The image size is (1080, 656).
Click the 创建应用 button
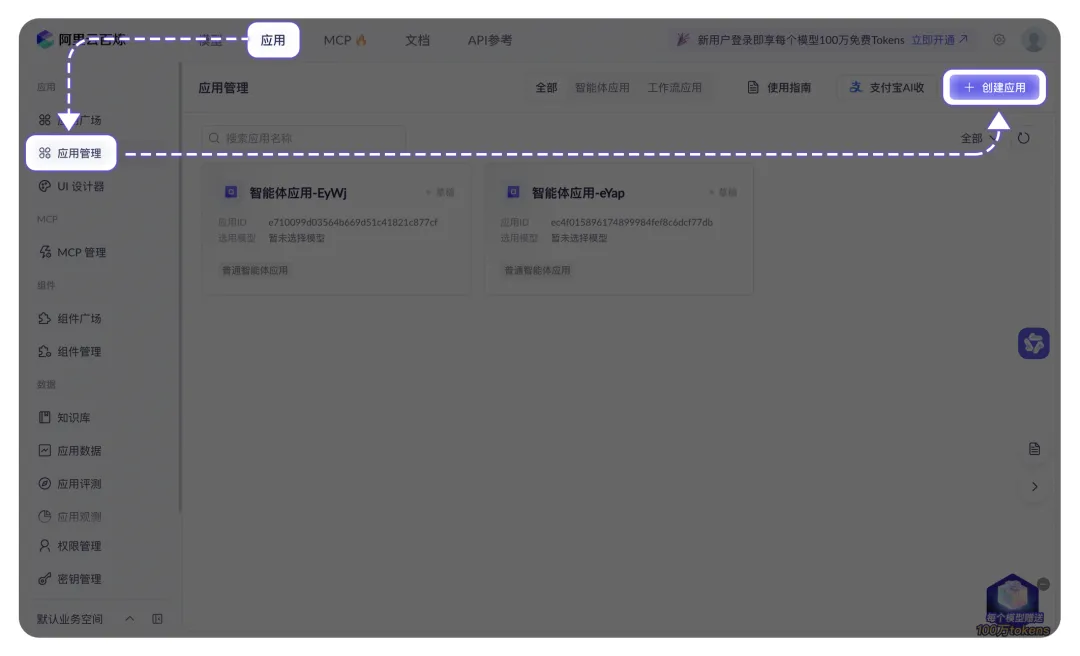tap(997, 87)
